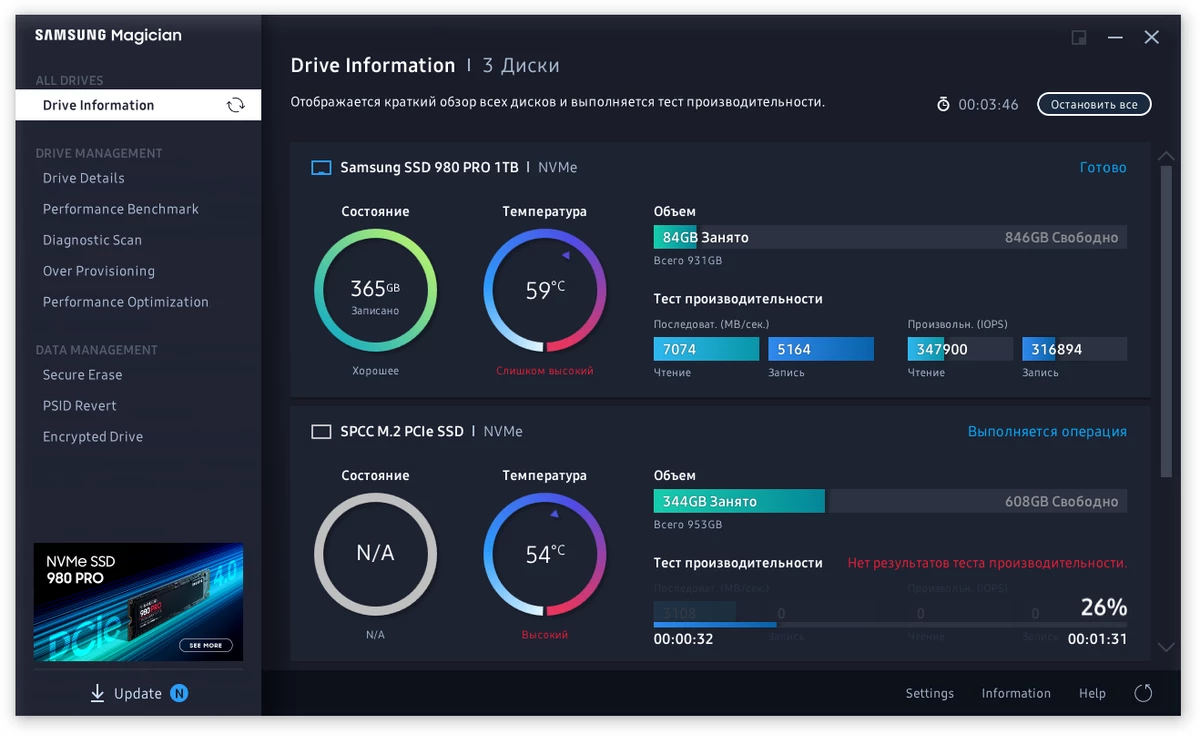Viewport: 1200px width, 736px height.
Task: Select Over Provisioning
Action: tap(99, 271)
